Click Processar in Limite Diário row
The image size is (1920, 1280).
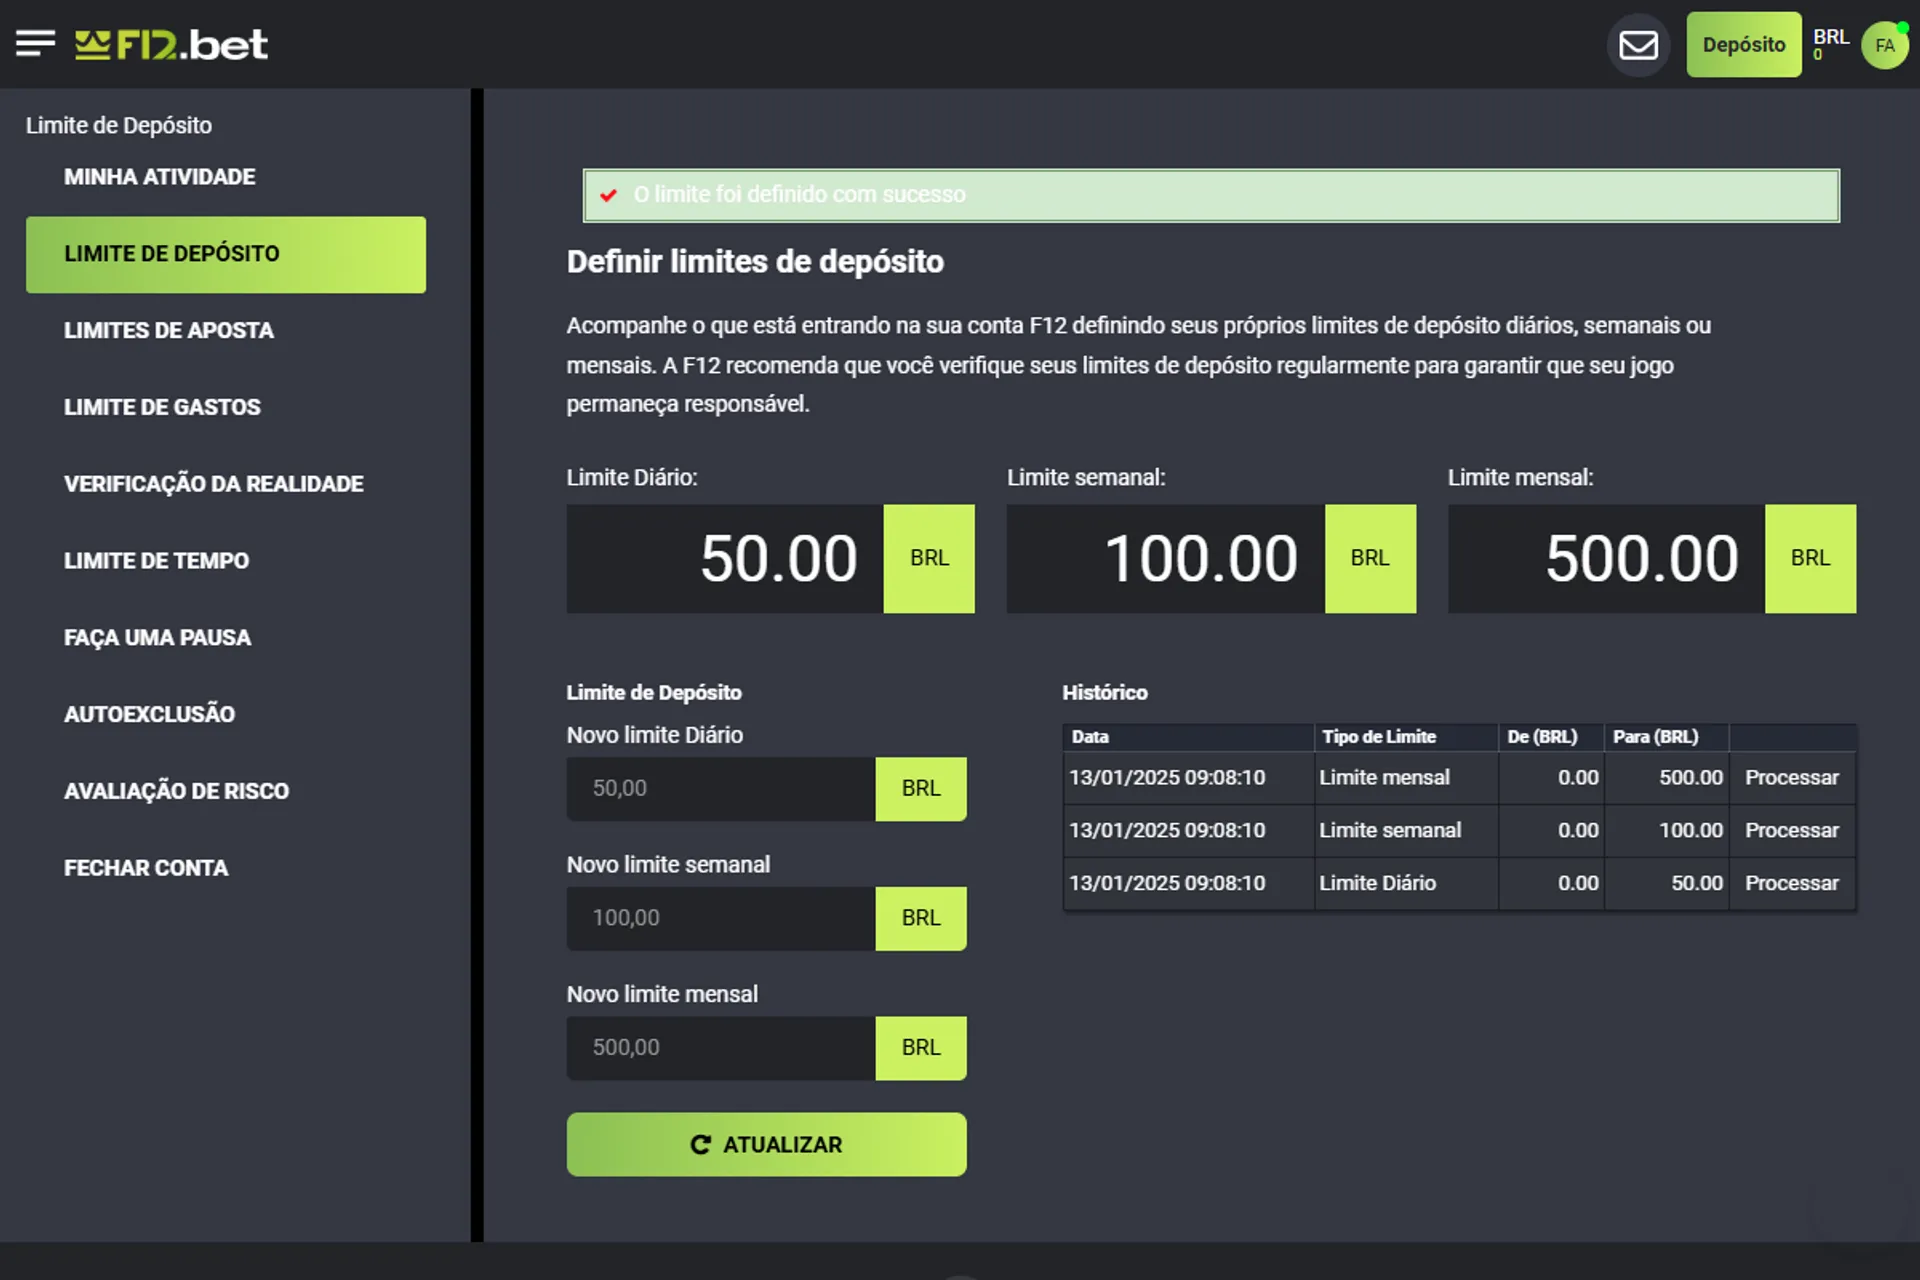click(x=1791, y=883)
